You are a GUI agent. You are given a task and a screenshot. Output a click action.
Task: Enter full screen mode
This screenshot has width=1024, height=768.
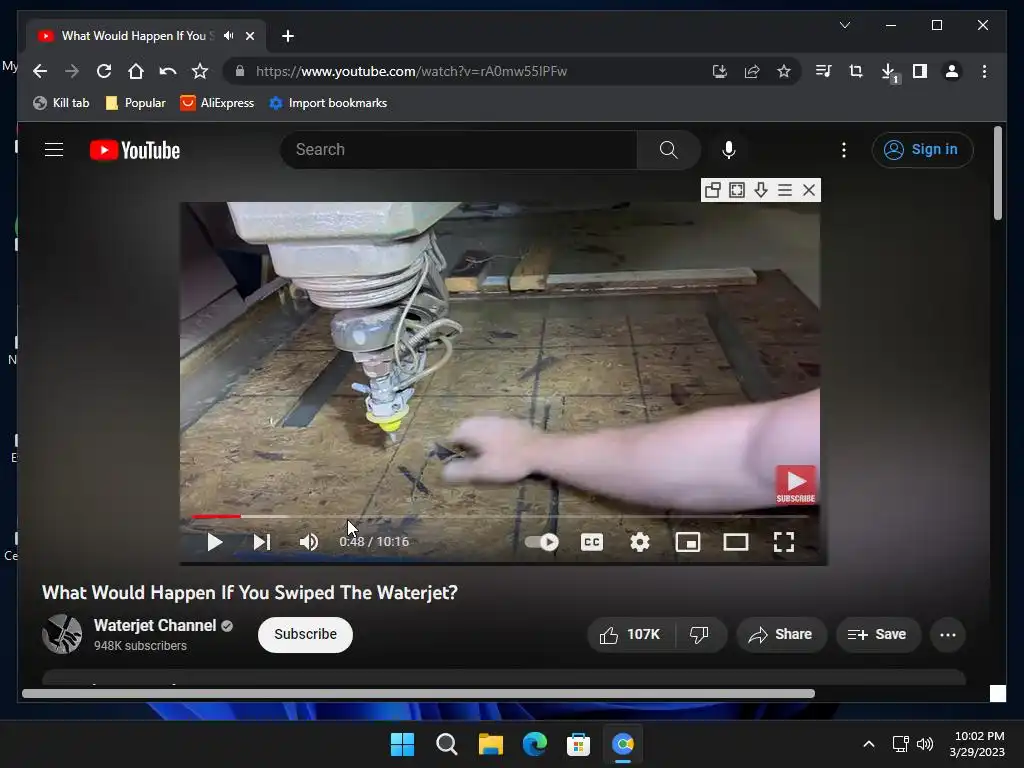pos(784,542)
